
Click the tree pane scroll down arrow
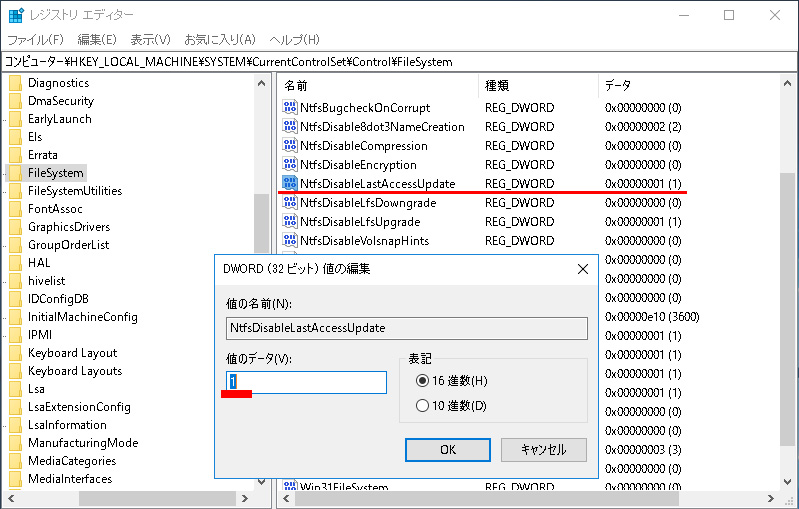tap(261, 481)
